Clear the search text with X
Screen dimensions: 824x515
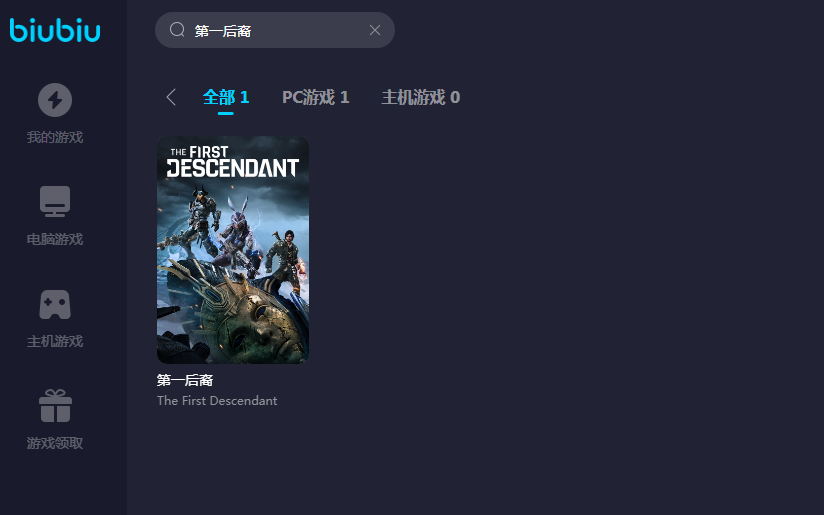click(x=375, y=30)
